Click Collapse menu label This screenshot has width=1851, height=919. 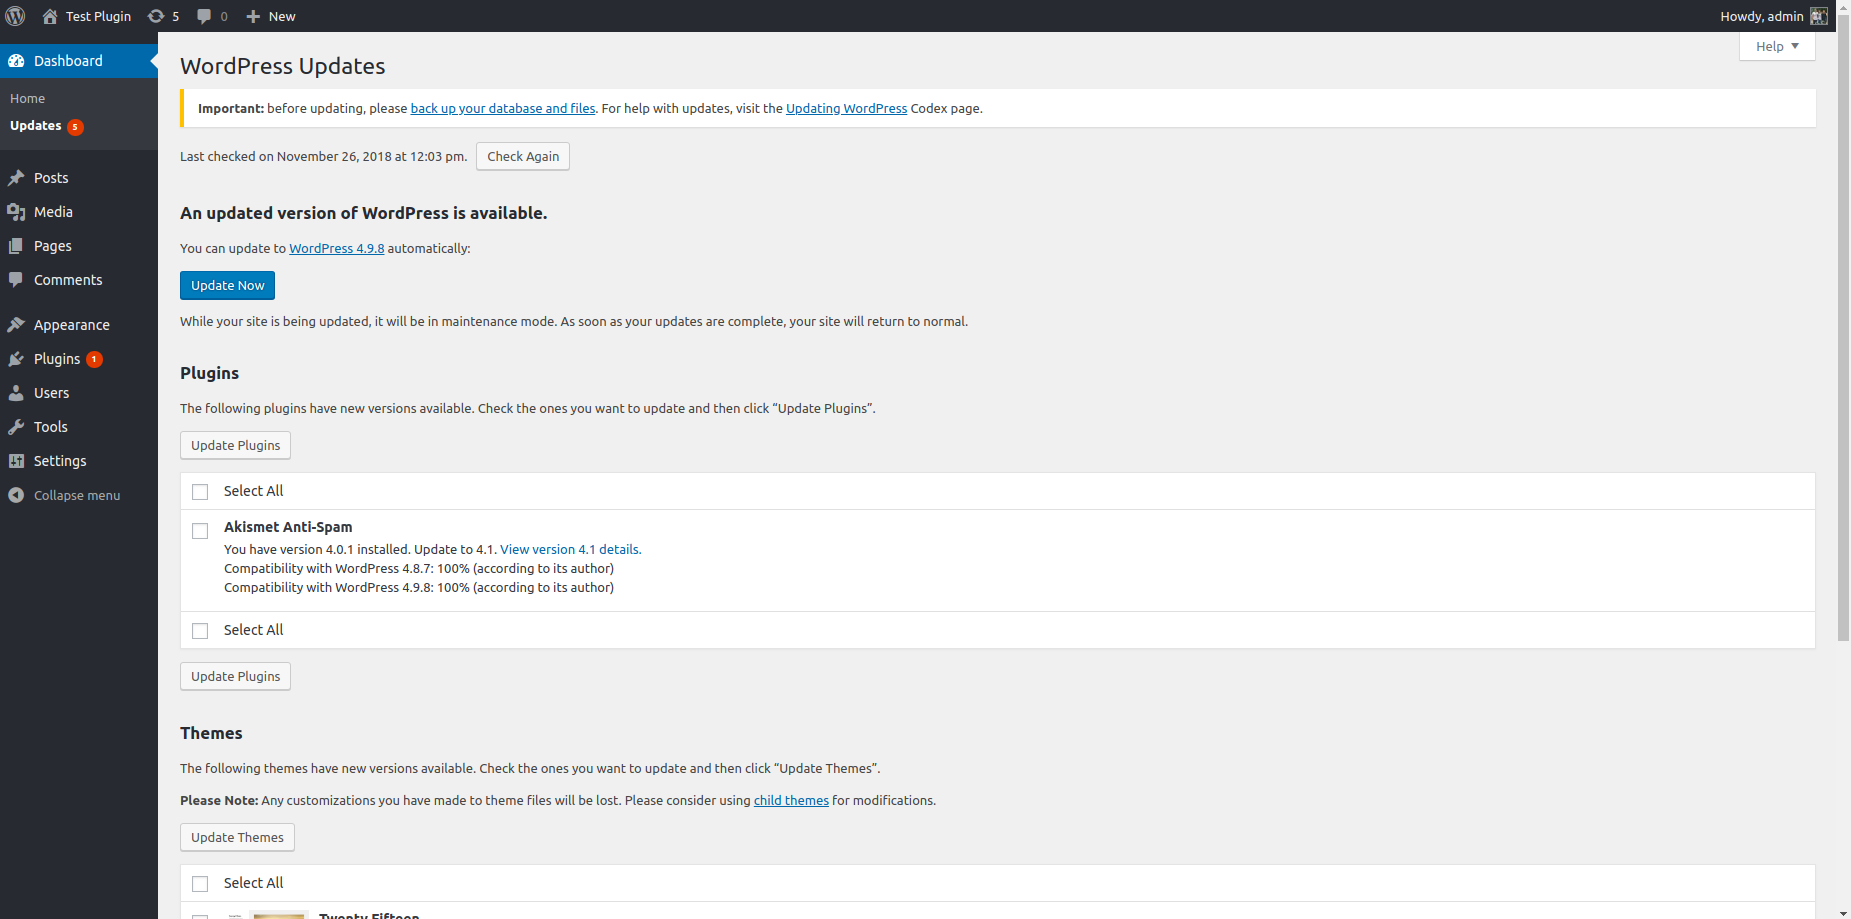pyautogui.click(x=77, y=495)
